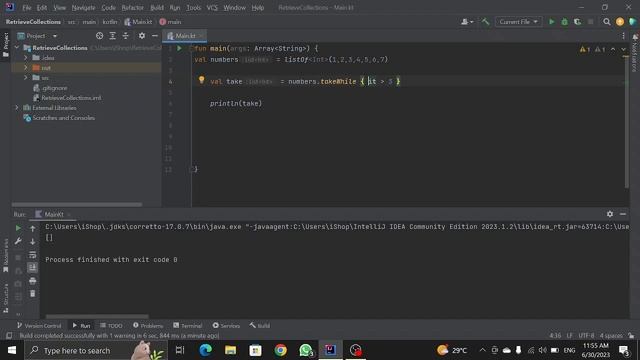Click the Print icon in Run panel
The width and height of the screenshot is (640, 360).
33,281
